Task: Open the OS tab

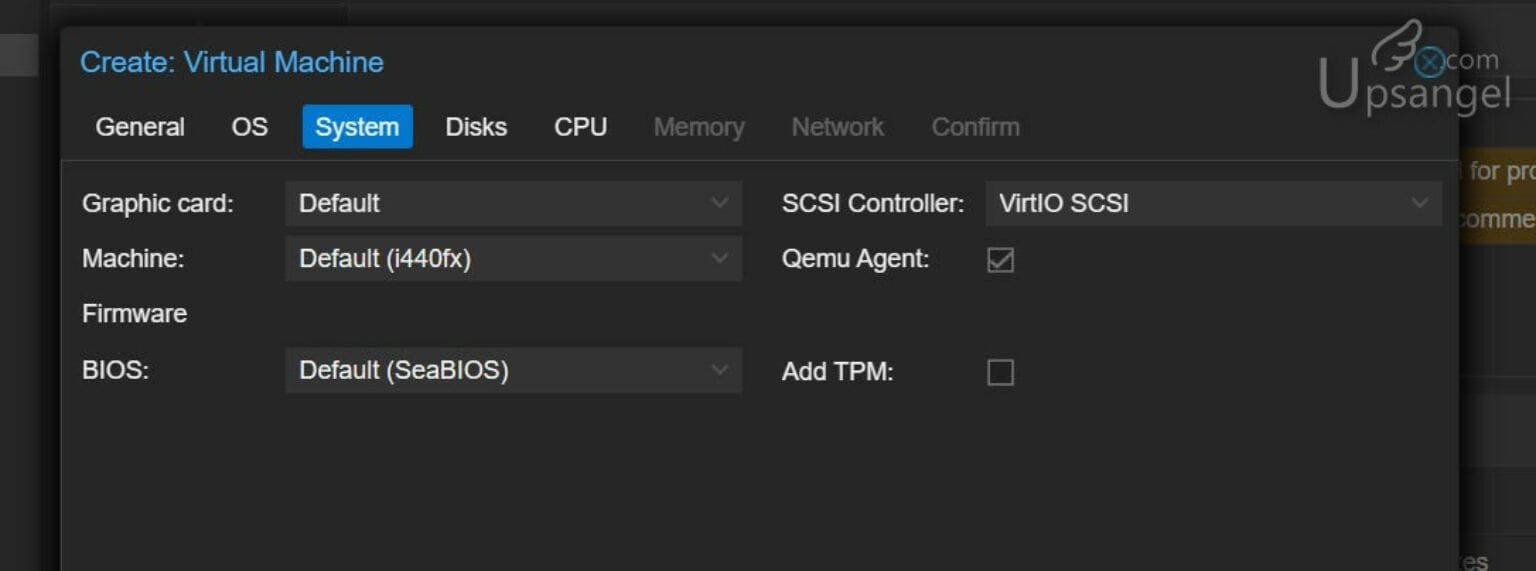Action: tap(250, 127)
